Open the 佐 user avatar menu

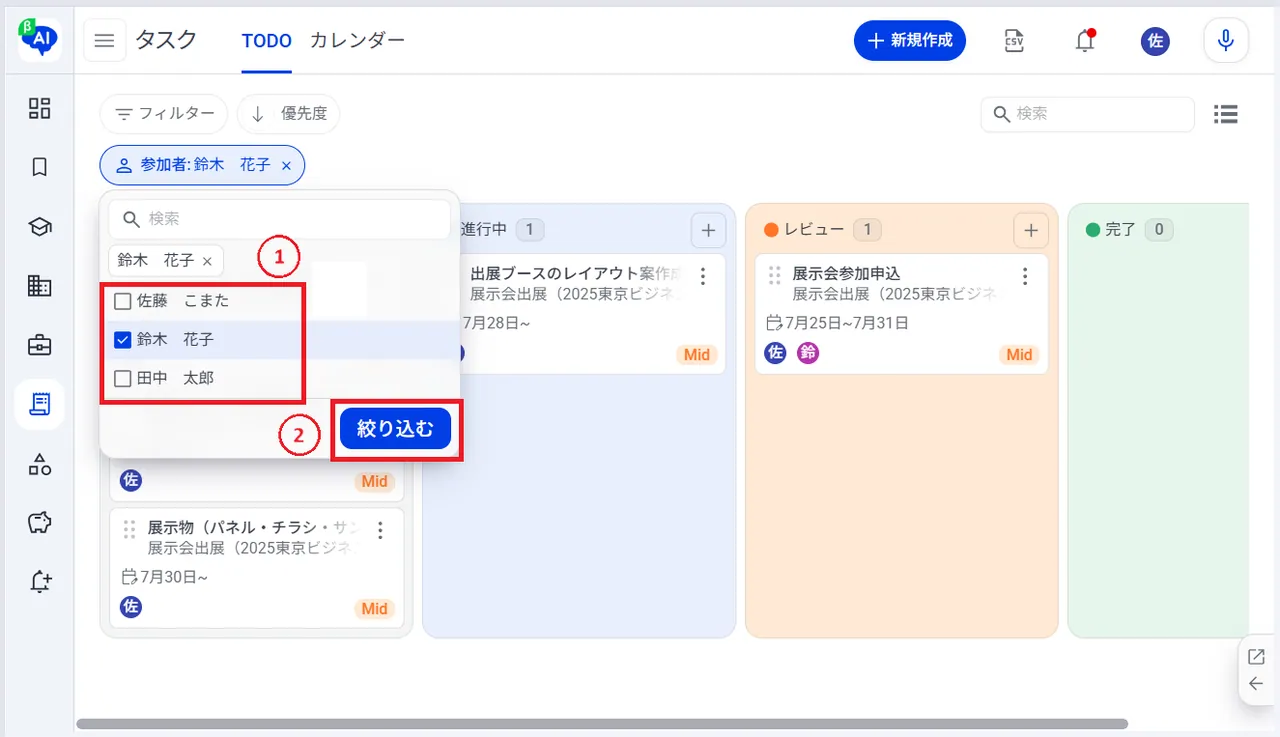tap(1155, 41)
